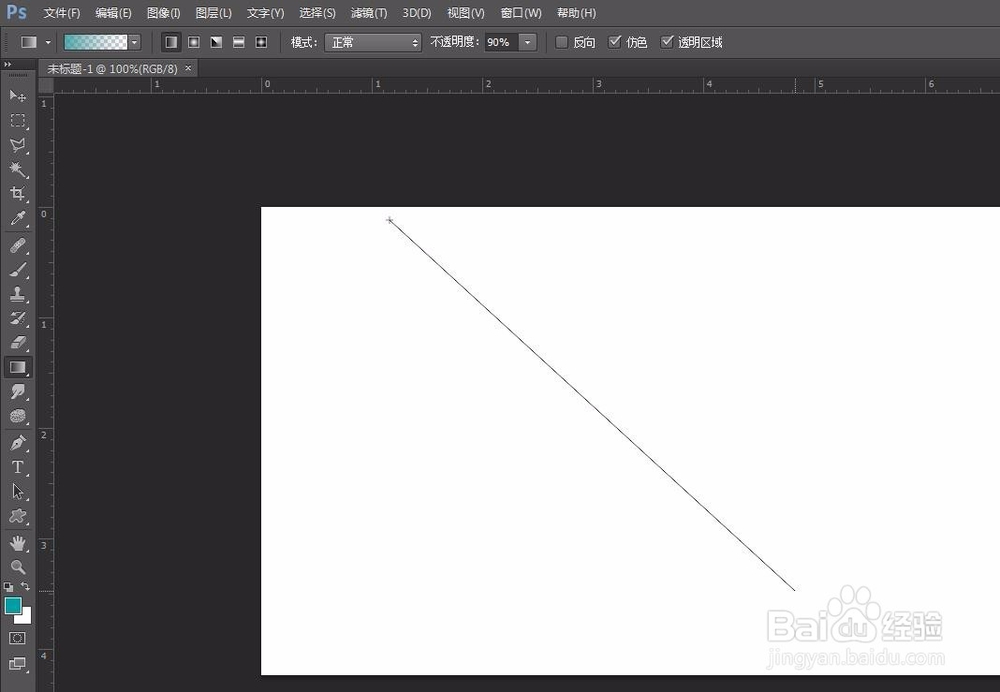The height and width of the screenshot is (692, 1000).
Task: Open the 编辑(E) menu
Action: [114, 13]
